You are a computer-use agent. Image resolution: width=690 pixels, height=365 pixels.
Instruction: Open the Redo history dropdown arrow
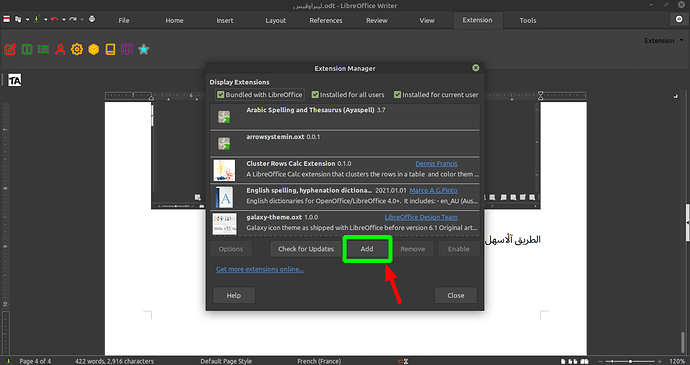point(82,19)
